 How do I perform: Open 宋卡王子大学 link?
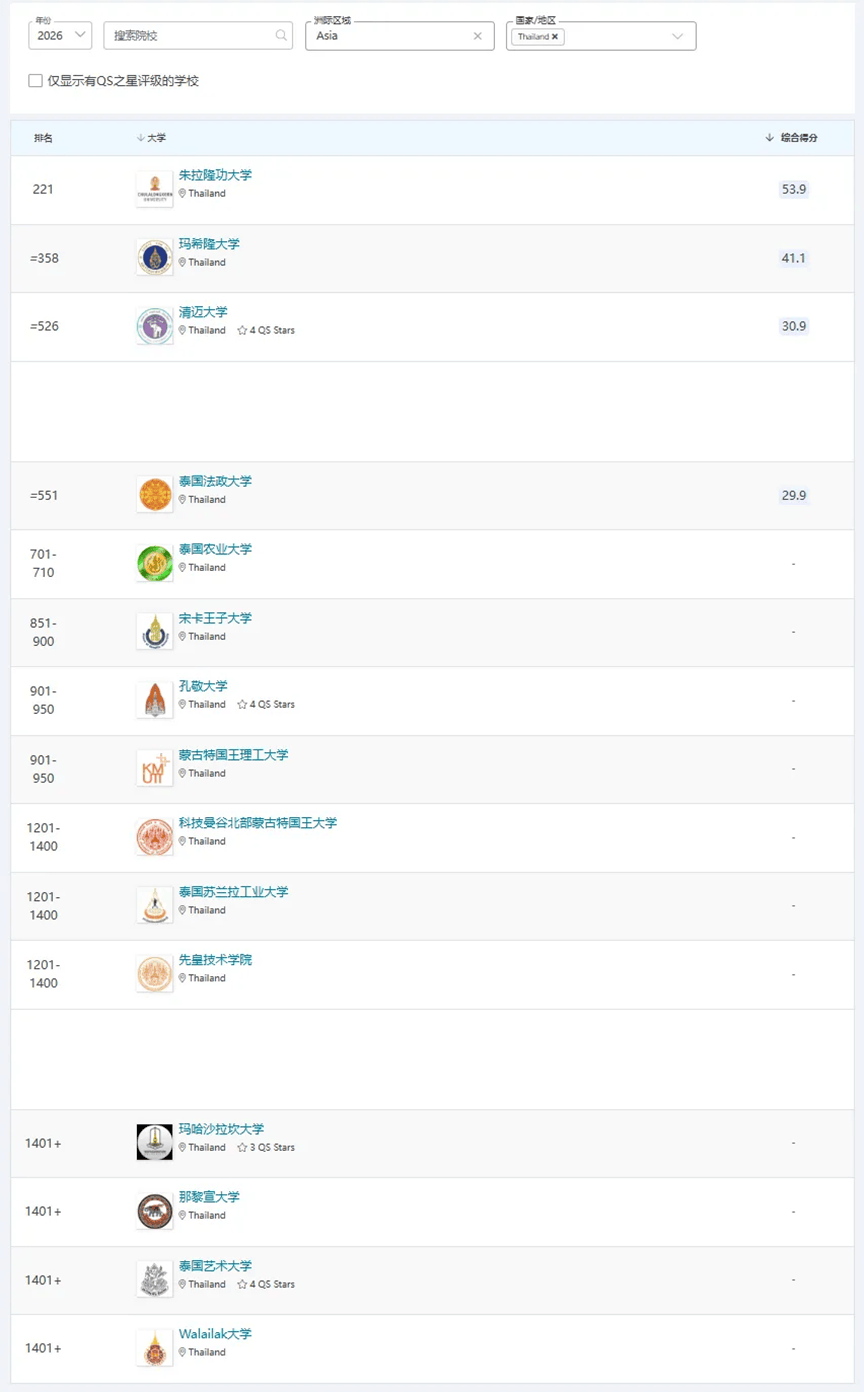(x=215, y=618)
